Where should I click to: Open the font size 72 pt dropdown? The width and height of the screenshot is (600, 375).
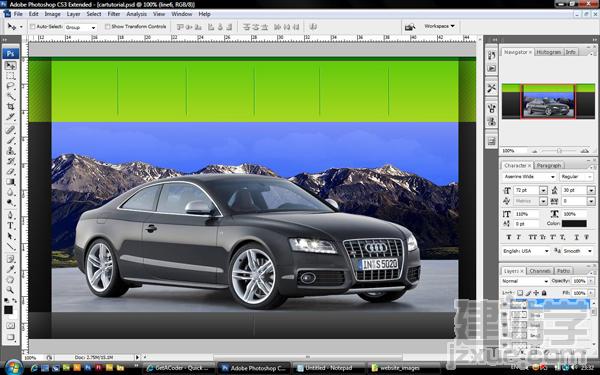pyautogui.click(x=544, y=190)
